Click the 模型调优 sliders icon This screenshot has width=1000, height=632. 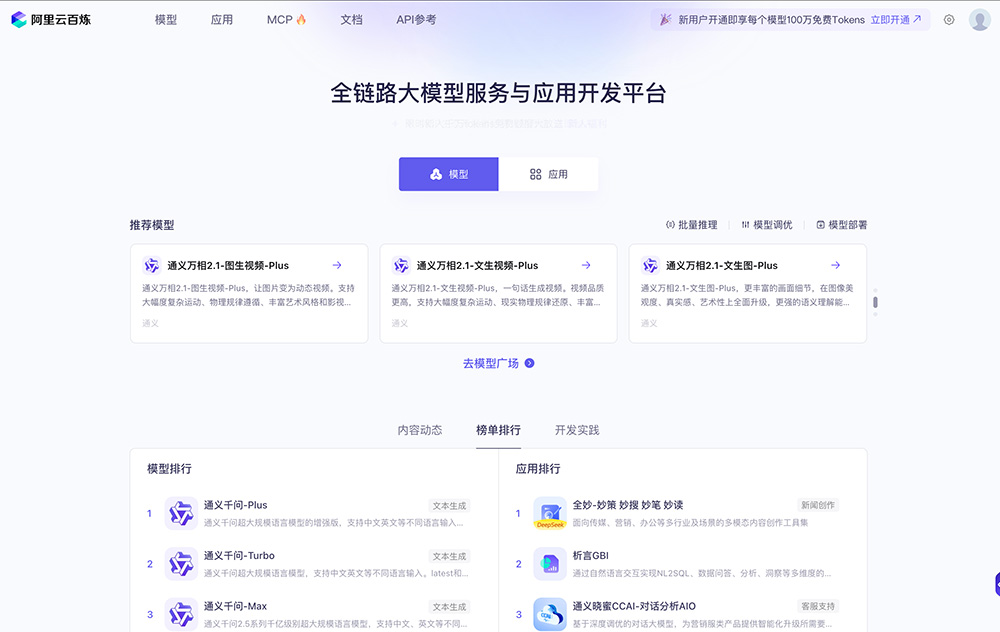click(x=745, y=224)
